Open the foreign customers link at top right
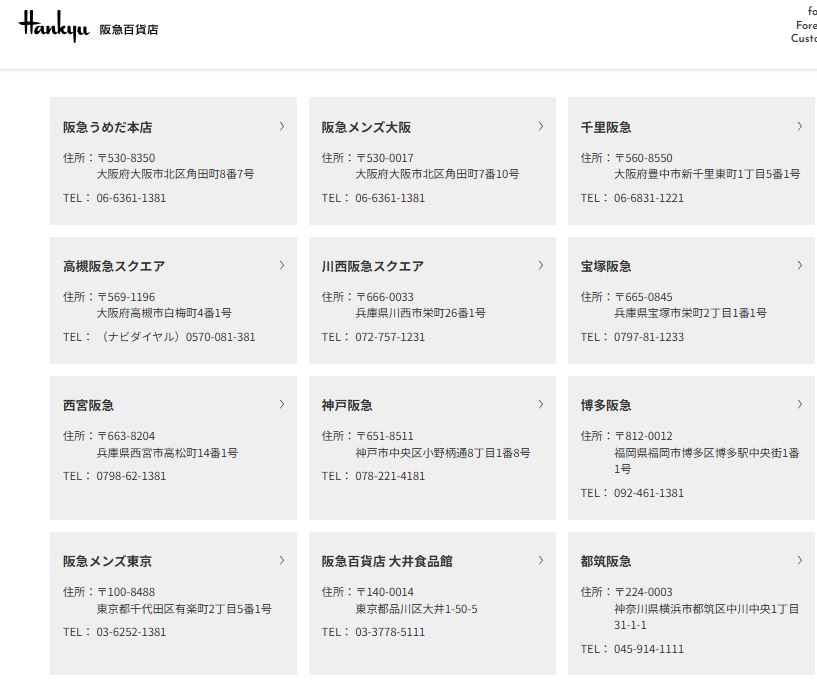The height and width of the screenshot is (680, 817). coord(805,25)
